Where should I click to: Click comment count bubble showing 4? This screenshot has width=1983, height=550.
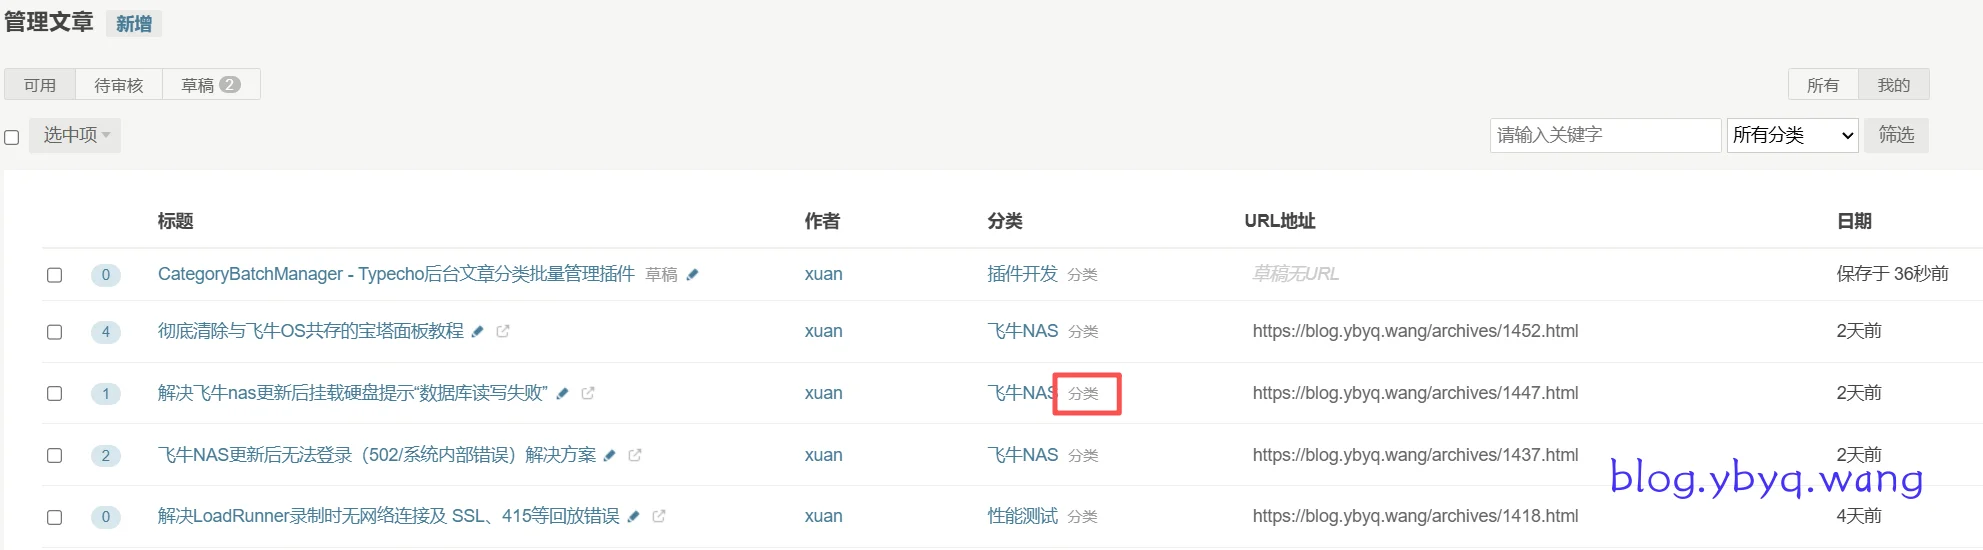coord(106,332)
